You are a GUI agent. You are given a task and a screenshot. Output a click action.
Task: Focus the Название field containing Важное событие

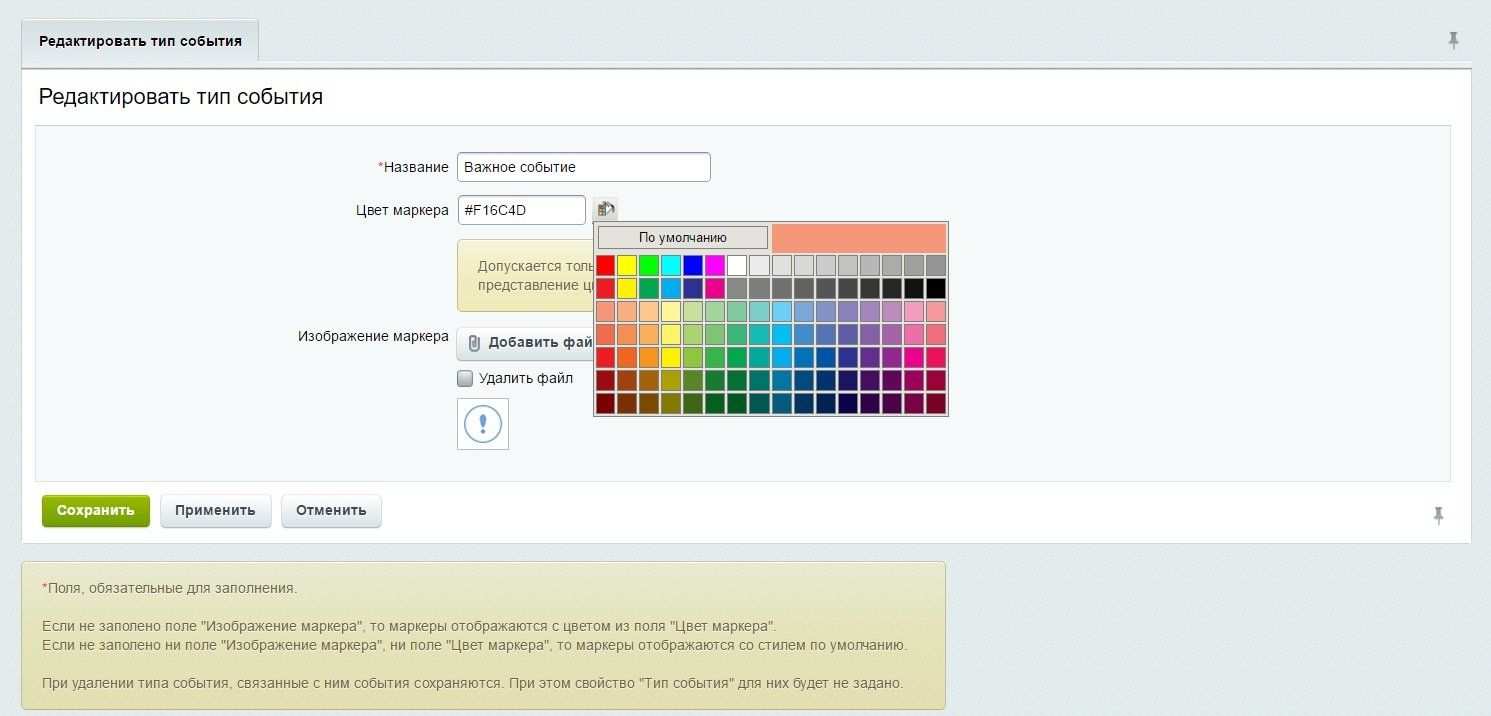click(584, 167)
